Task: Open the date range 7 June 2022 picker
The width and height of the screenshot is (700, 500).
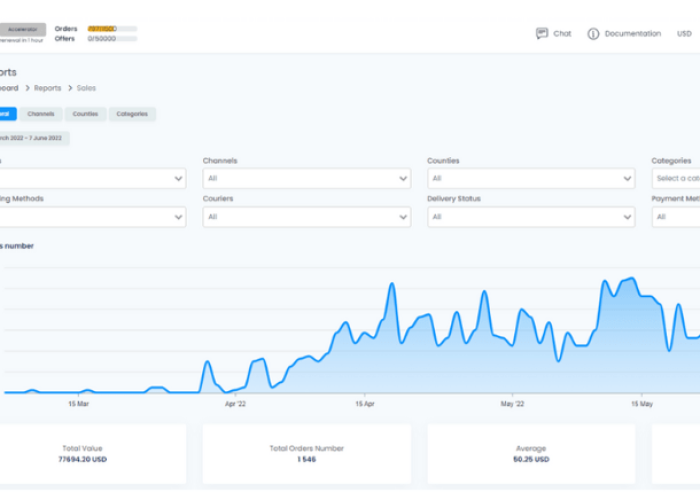Action: (x=34, y=138)
